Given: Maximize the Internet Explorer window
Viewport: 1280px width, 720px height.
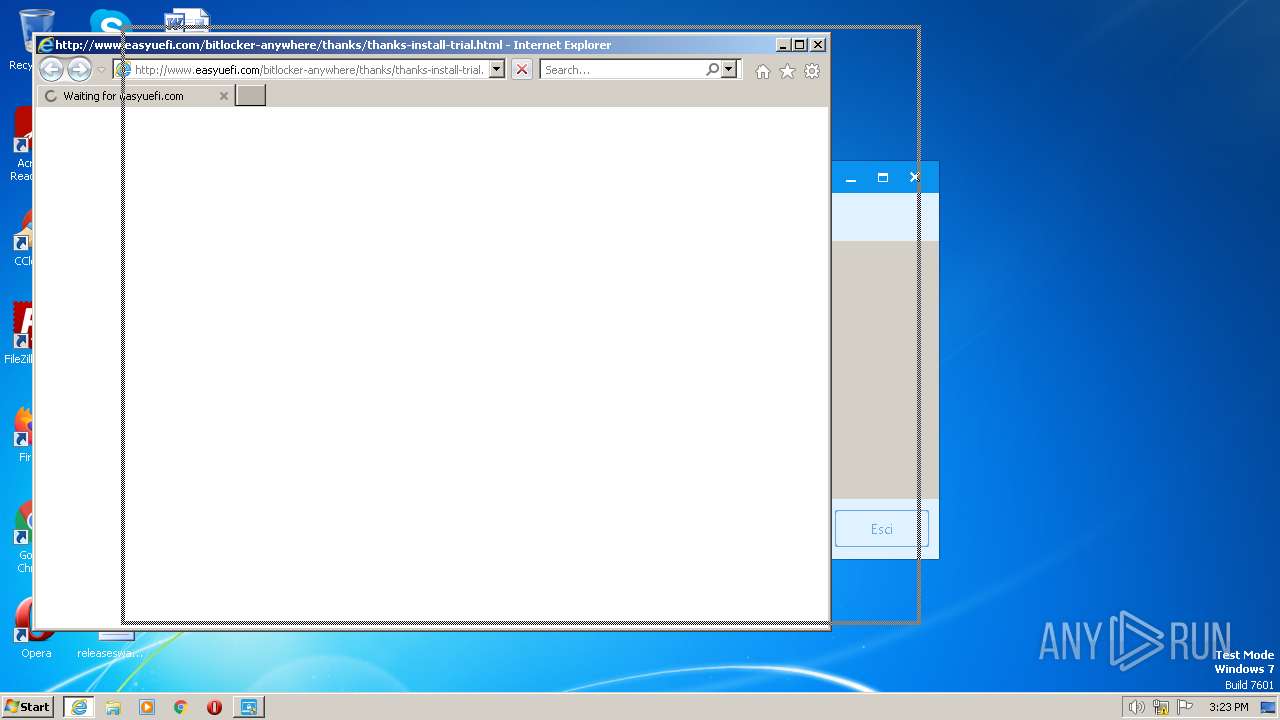Looking at the screenshot, I should (800, 45).
